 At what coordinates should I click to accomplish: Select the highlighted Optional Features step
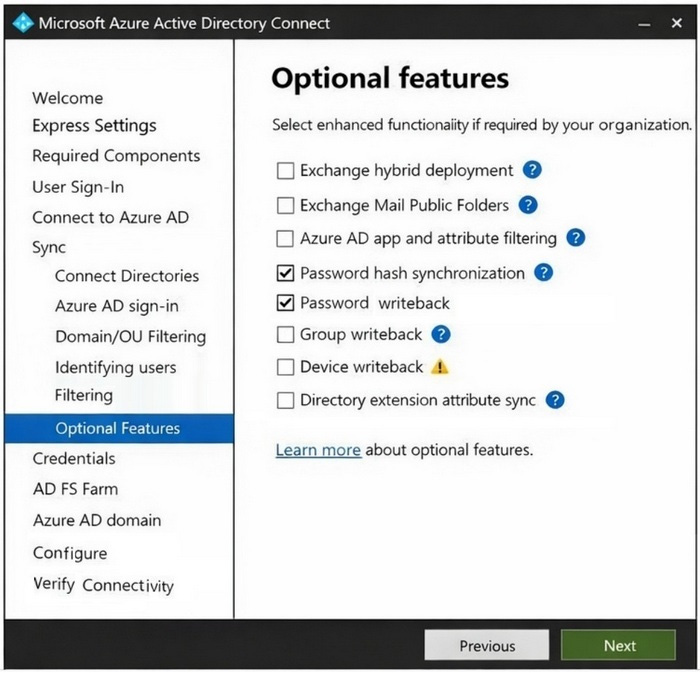(x=119, y=428)
